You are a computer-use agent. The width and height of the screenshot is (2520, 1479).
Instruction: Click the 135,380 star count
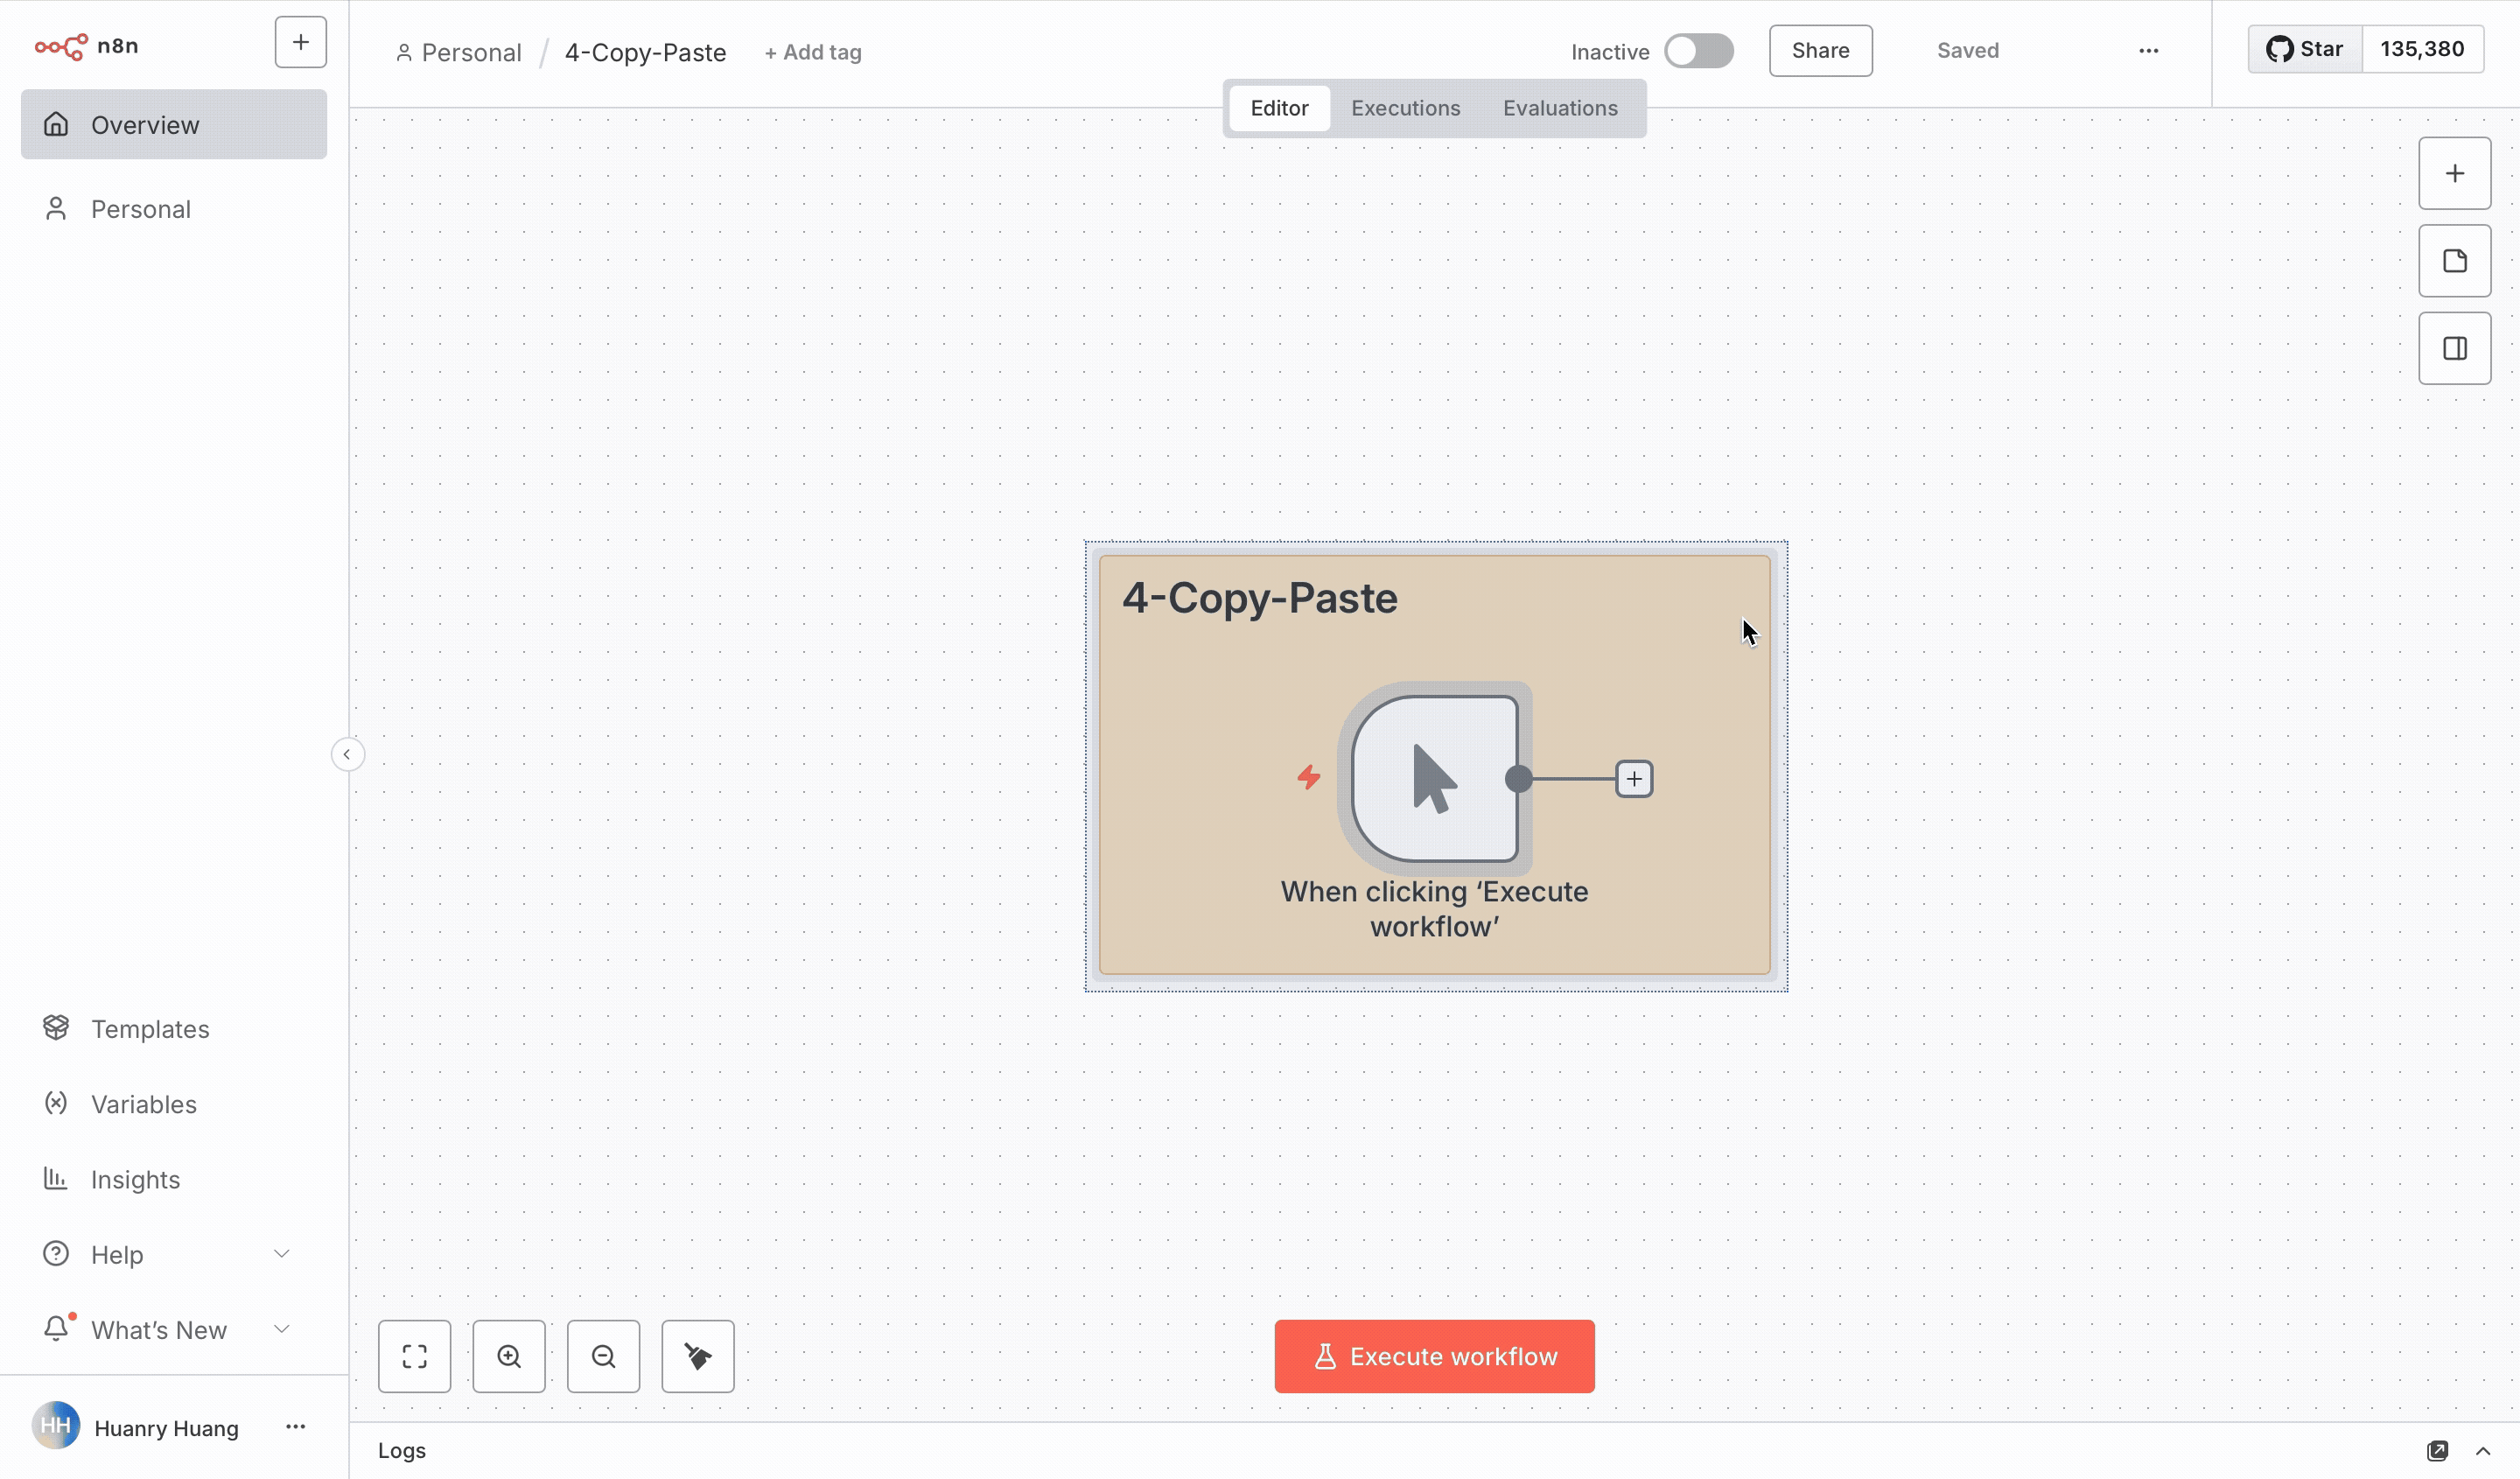point(2422,49)
